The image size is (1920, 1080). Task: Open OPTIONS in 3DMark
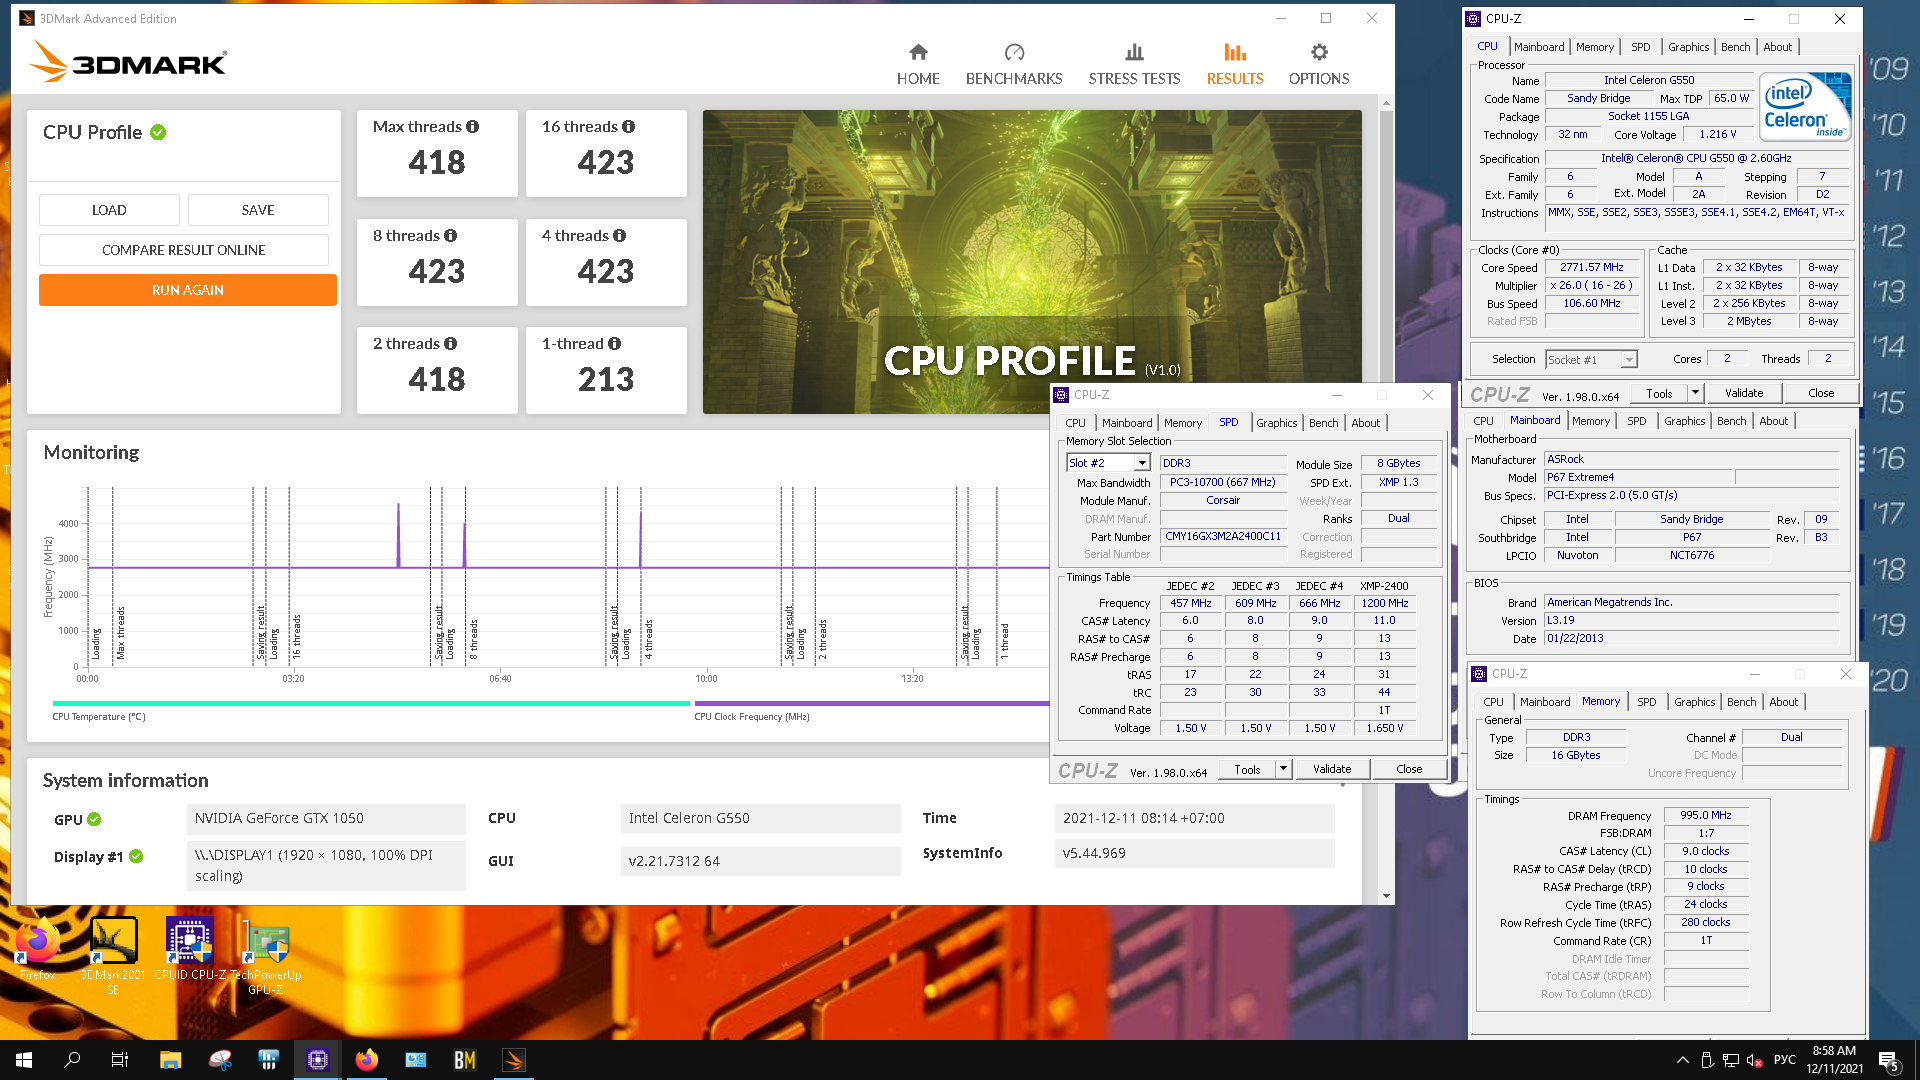point(1319,65)
